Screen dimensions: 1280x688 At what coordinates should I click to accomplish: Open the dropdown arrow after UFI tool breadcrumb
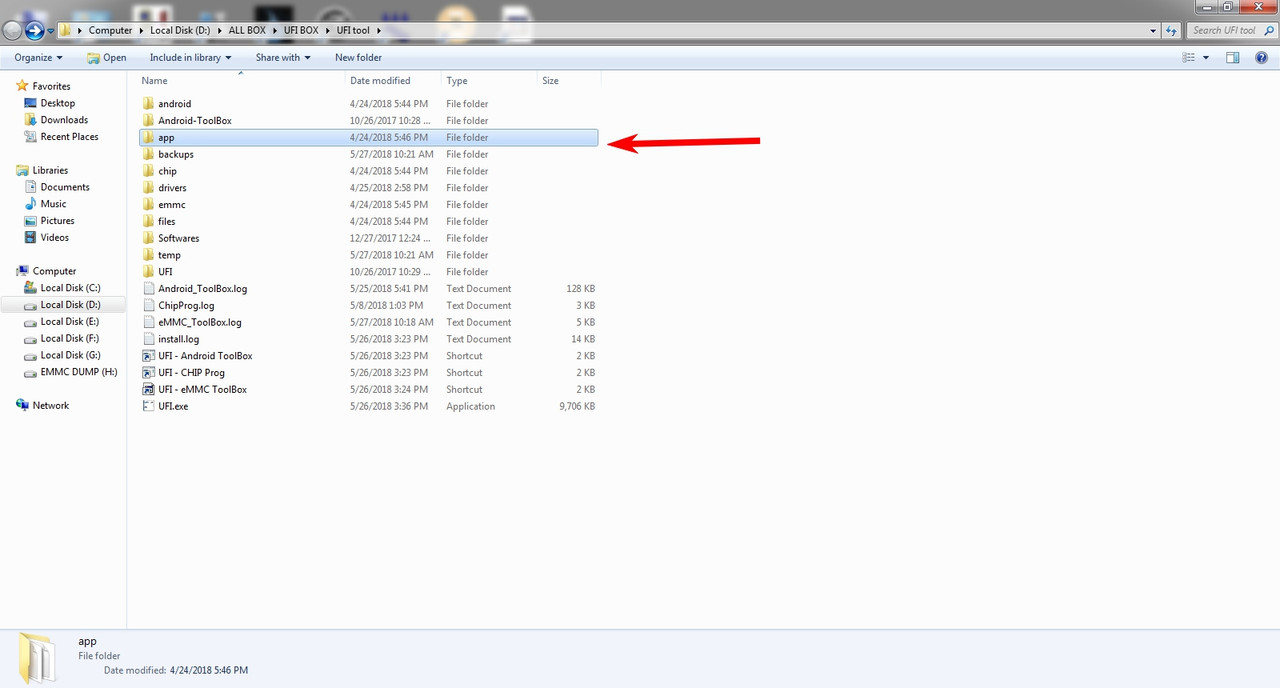[378, 31]
